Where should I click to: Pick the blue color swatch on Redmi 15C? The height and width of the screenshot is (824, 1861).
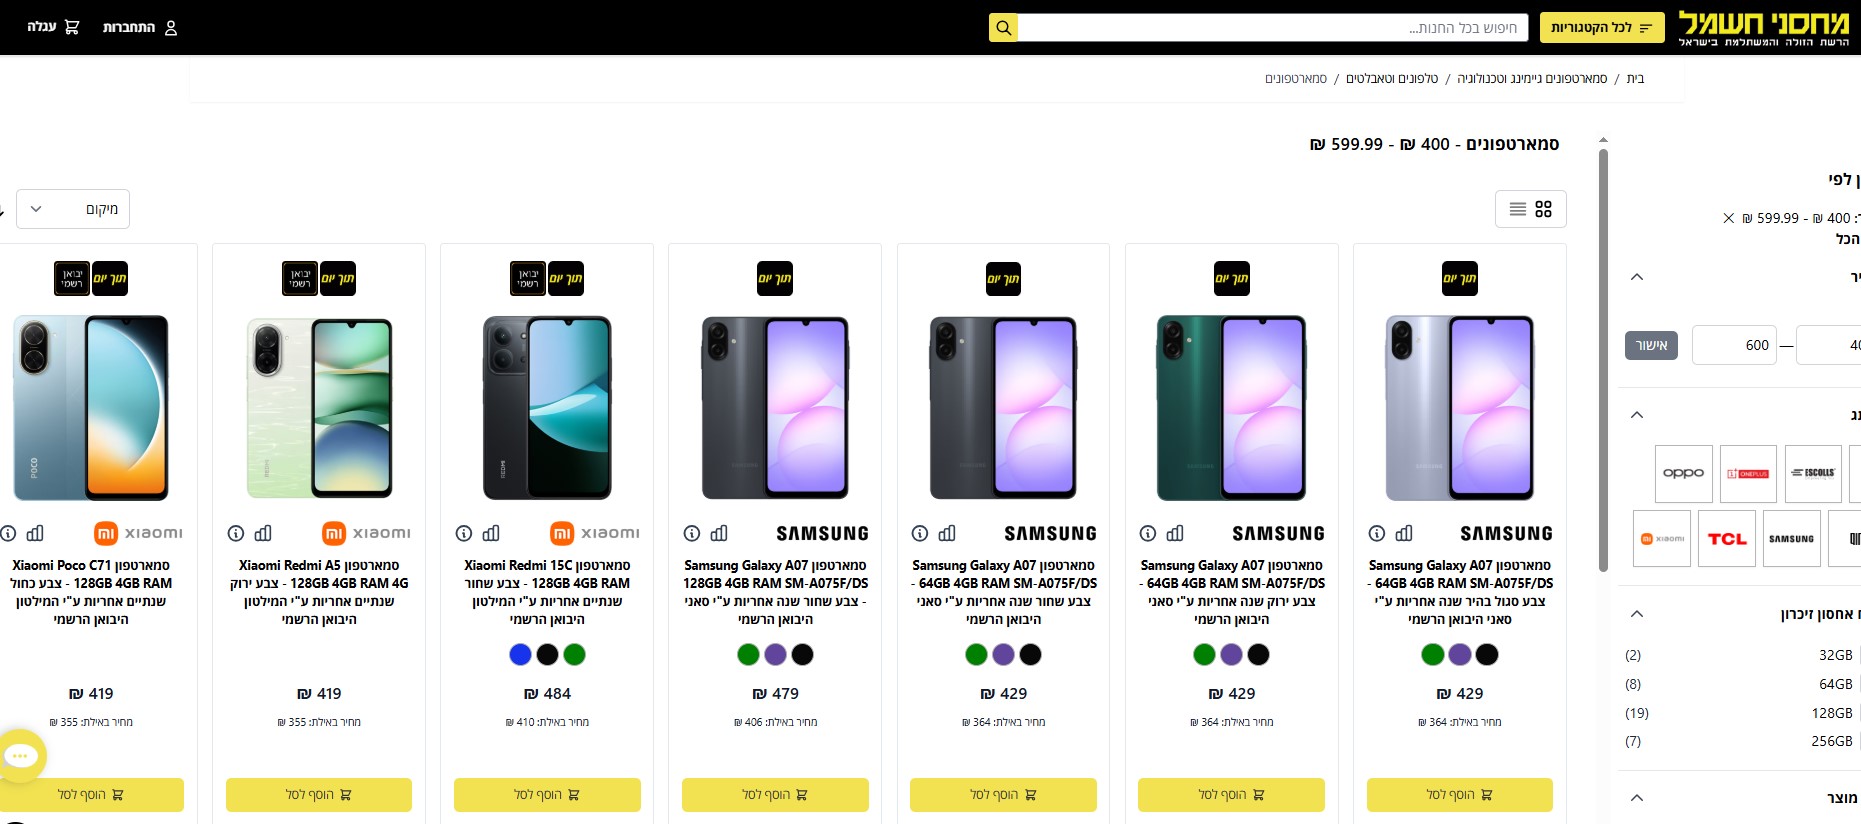click(520, 655)
